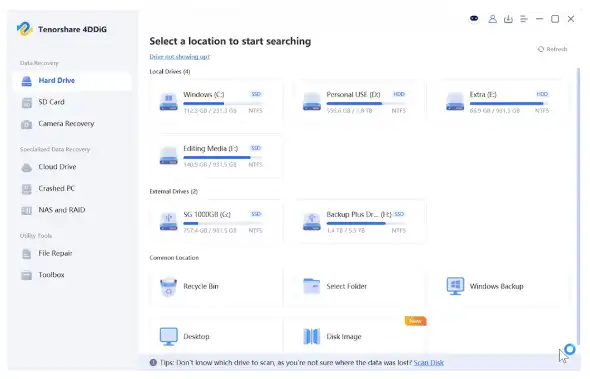
Task: Click the Windows Backup icon
Action: [x=455, y=286]
